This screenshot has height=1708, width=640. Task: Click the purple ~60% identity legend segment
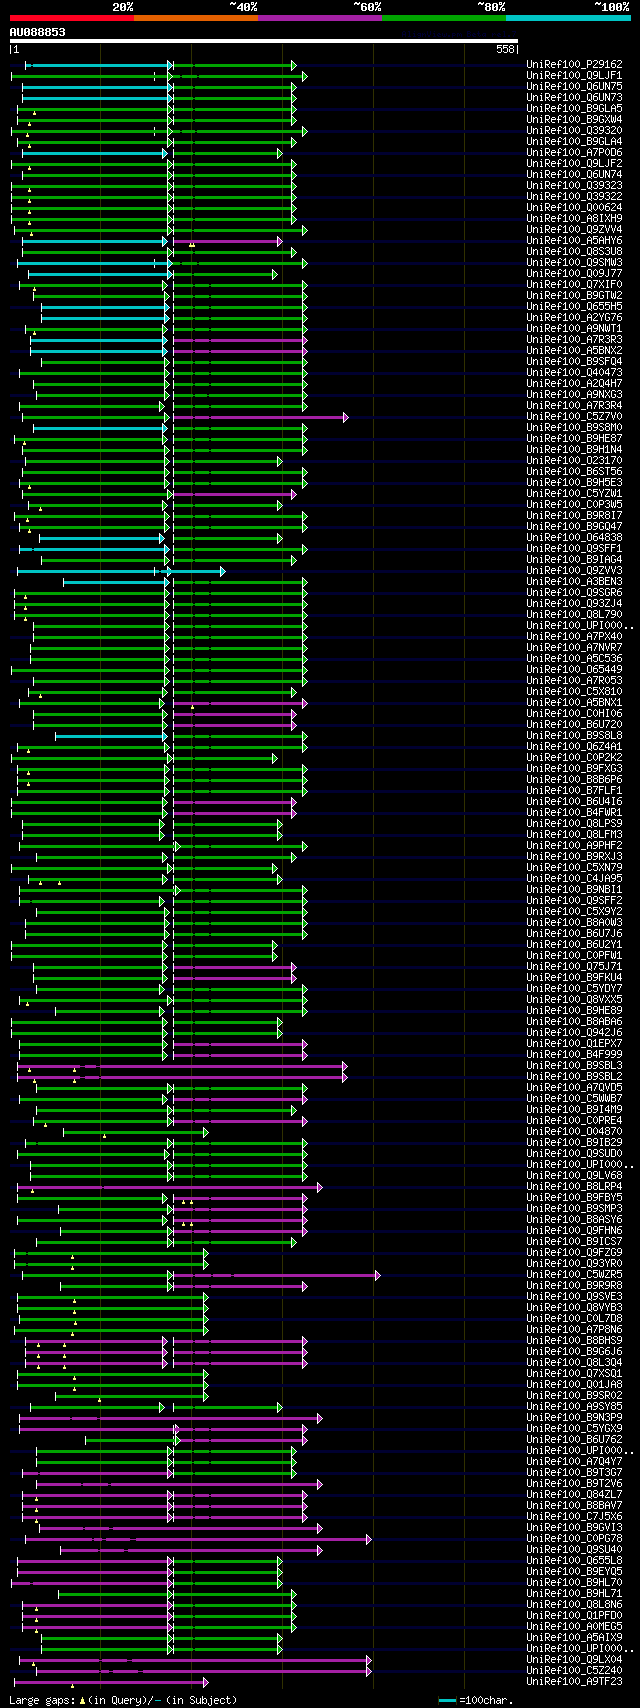(x=320, y=17)
